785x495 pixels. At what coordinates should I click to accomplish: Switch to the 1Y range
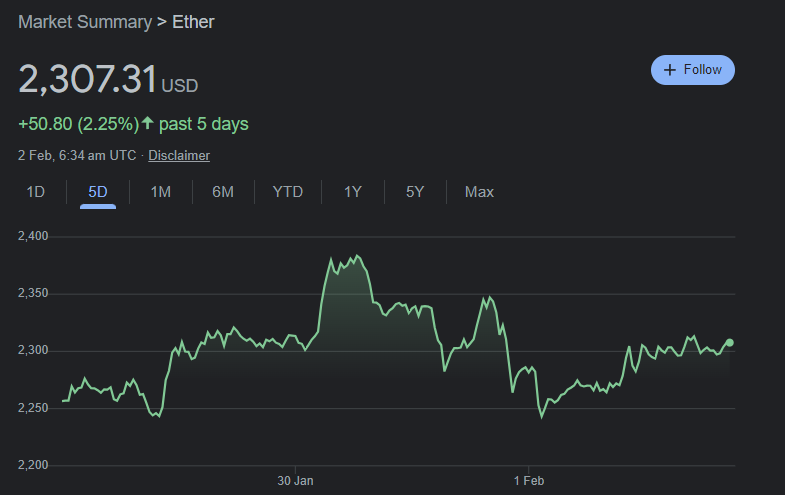[x=352, y=192]
